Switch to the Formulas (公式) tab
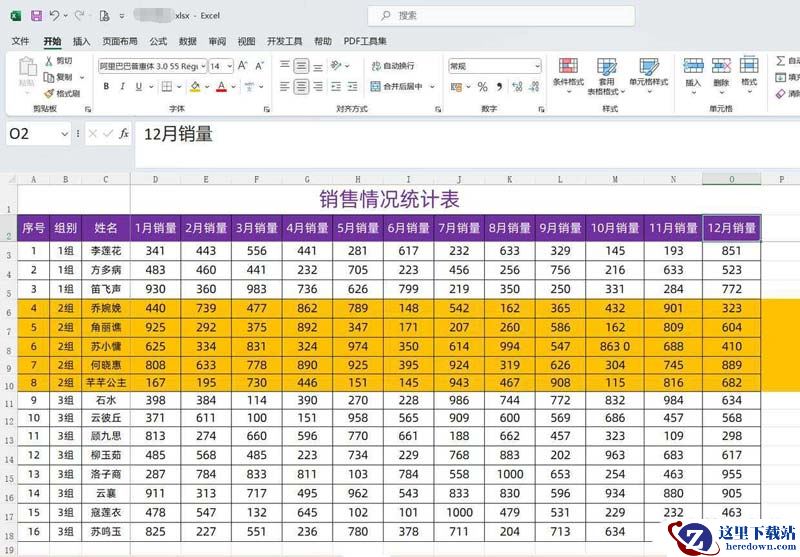This screenshot has height=557, width=800. coord(158,41)
